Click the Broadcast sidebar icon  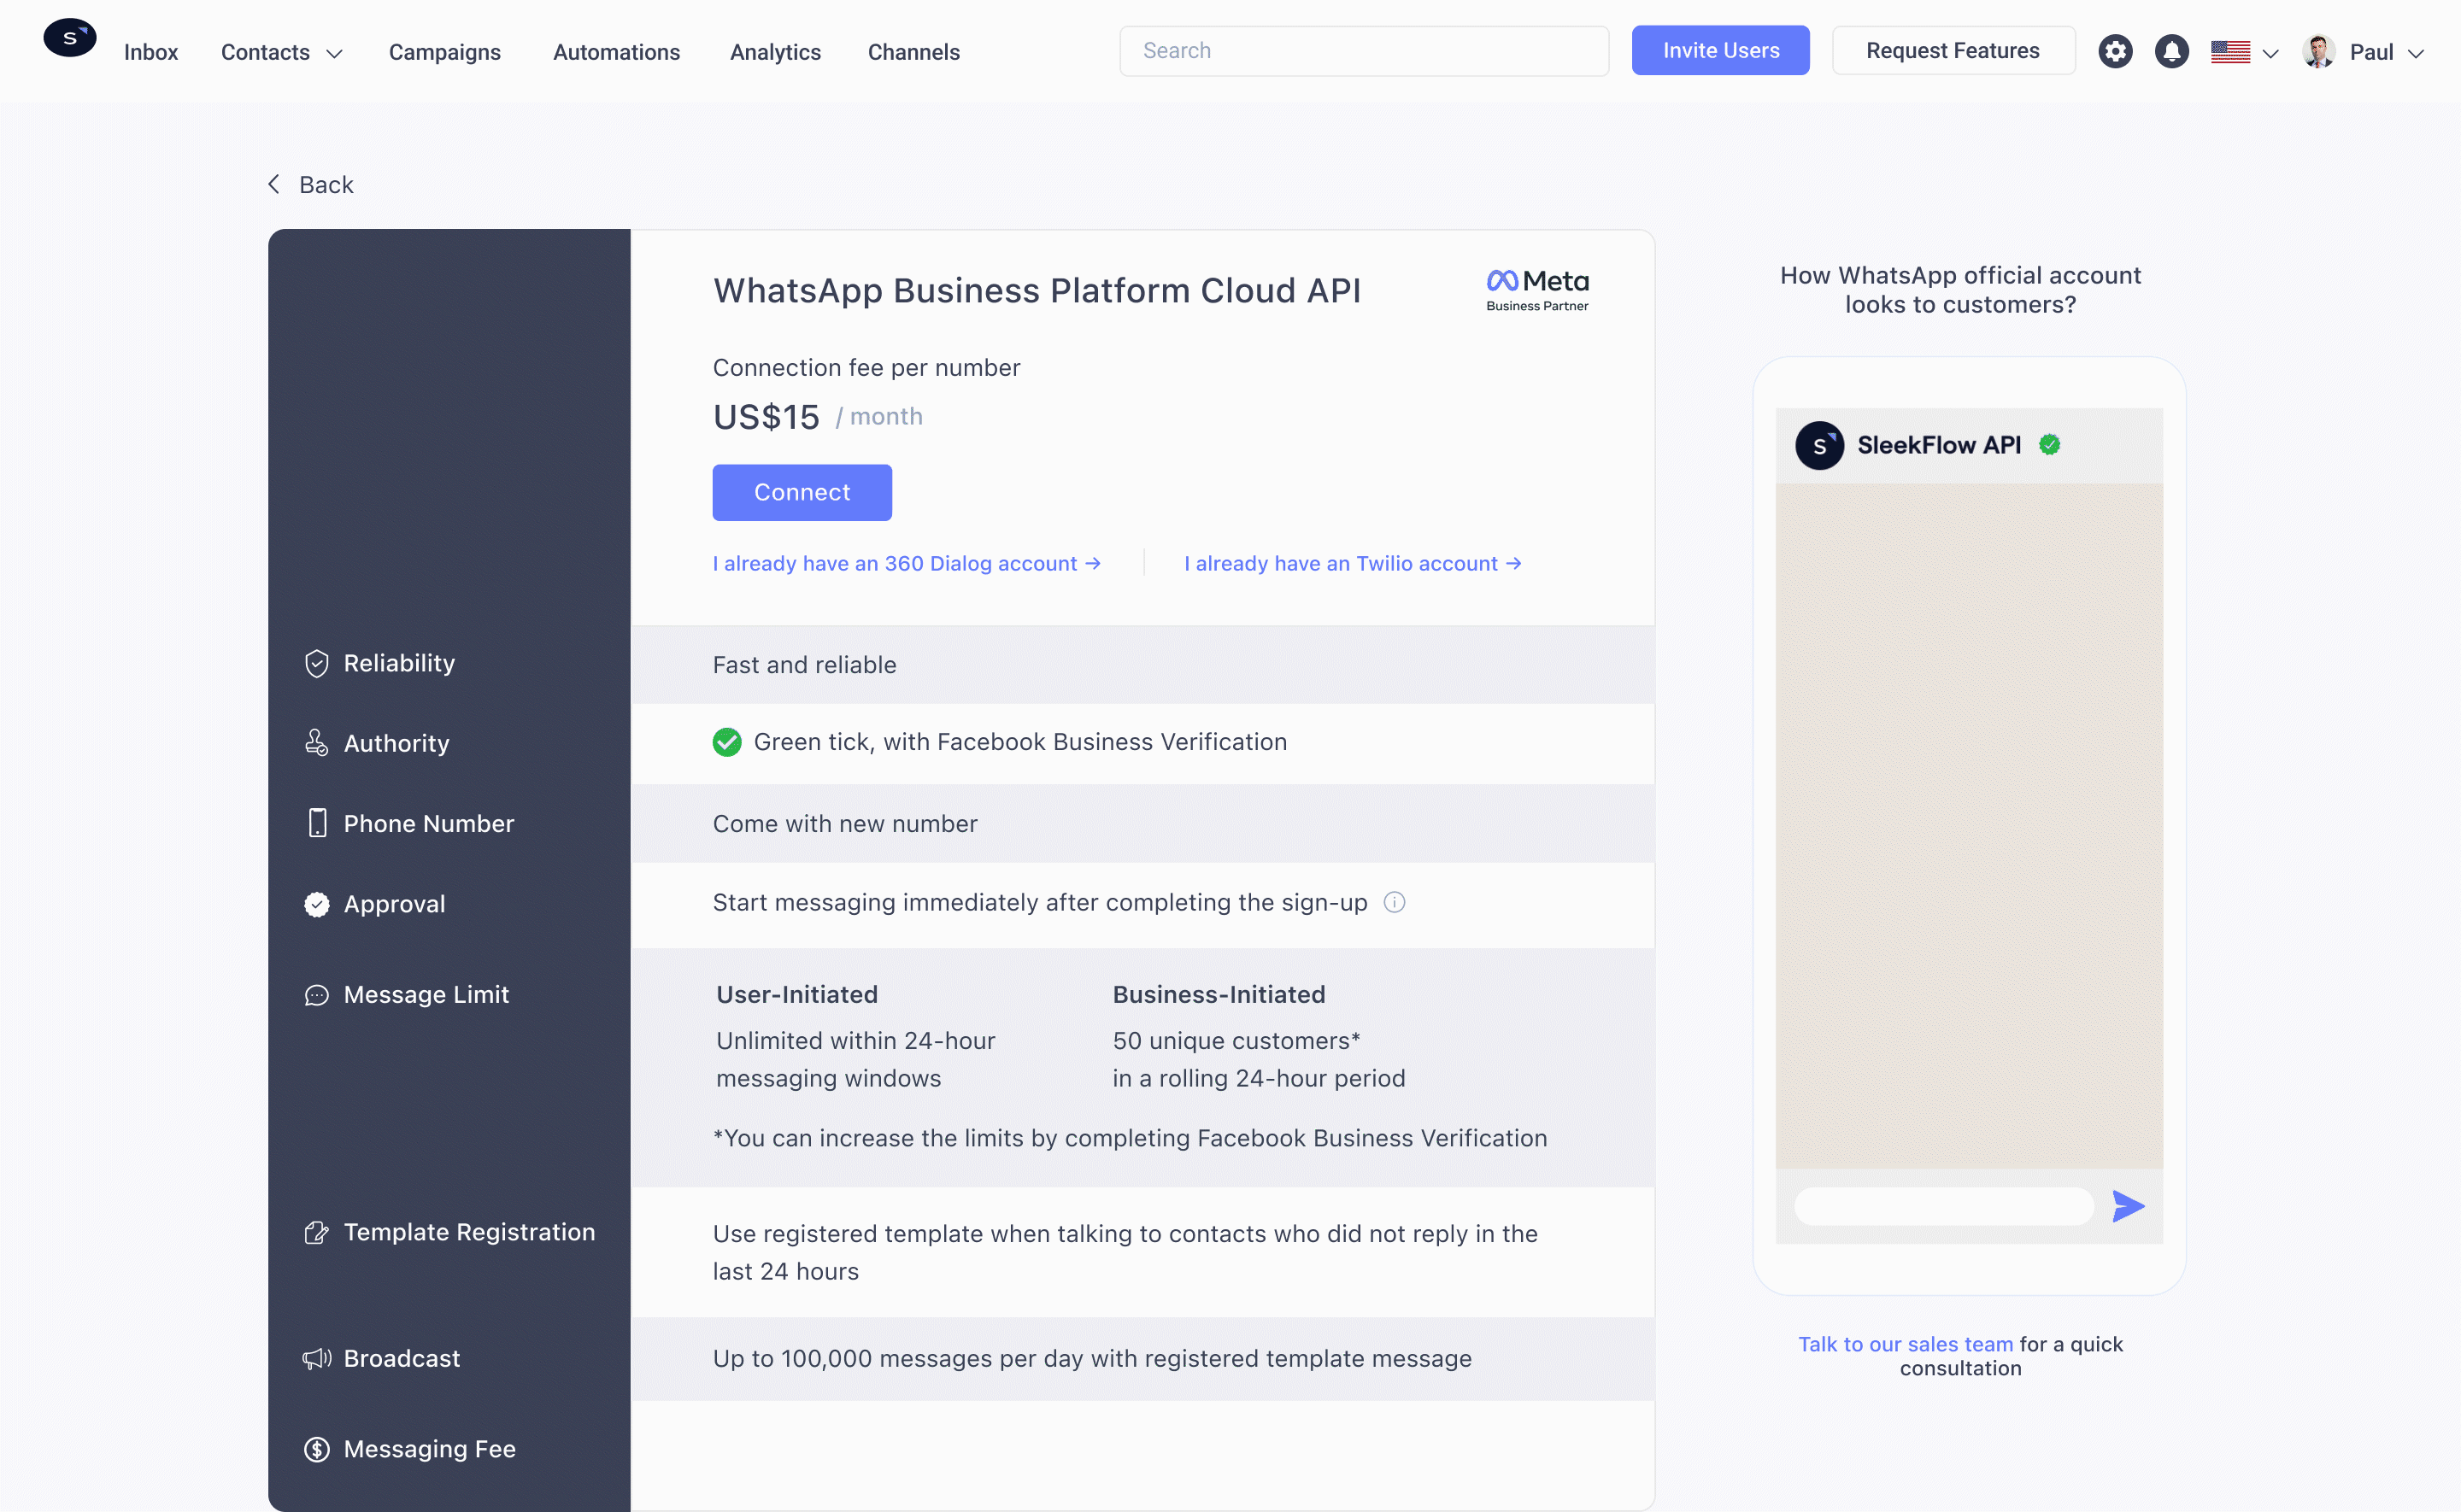pos(316,1357)
